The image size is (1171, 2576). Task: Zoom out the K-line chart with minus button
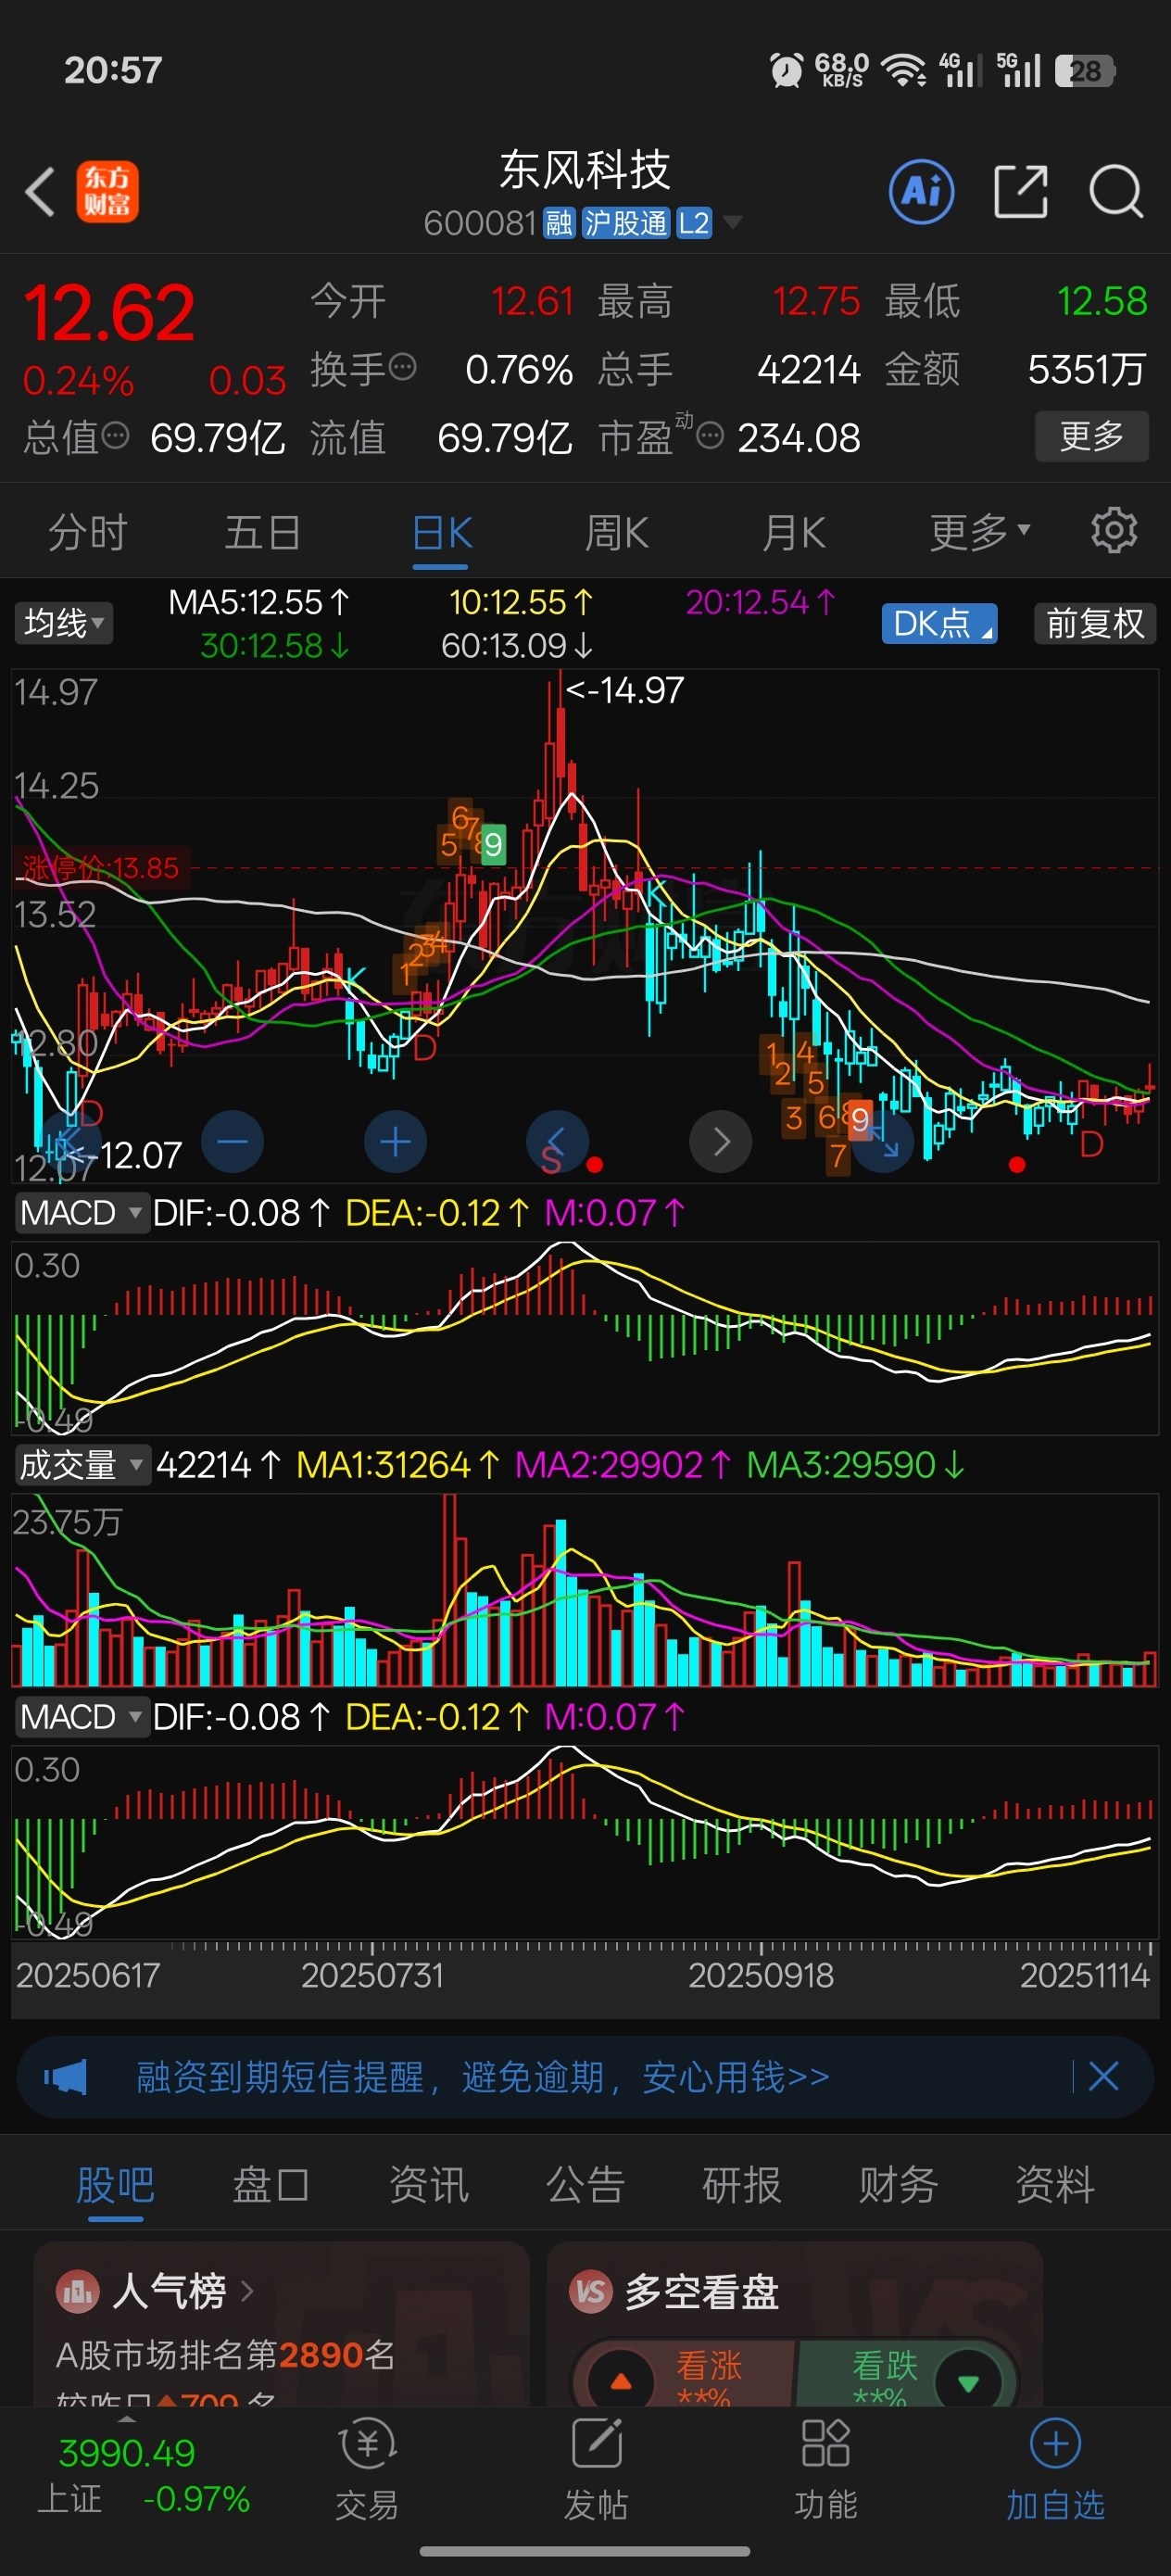pos(232,1141)
